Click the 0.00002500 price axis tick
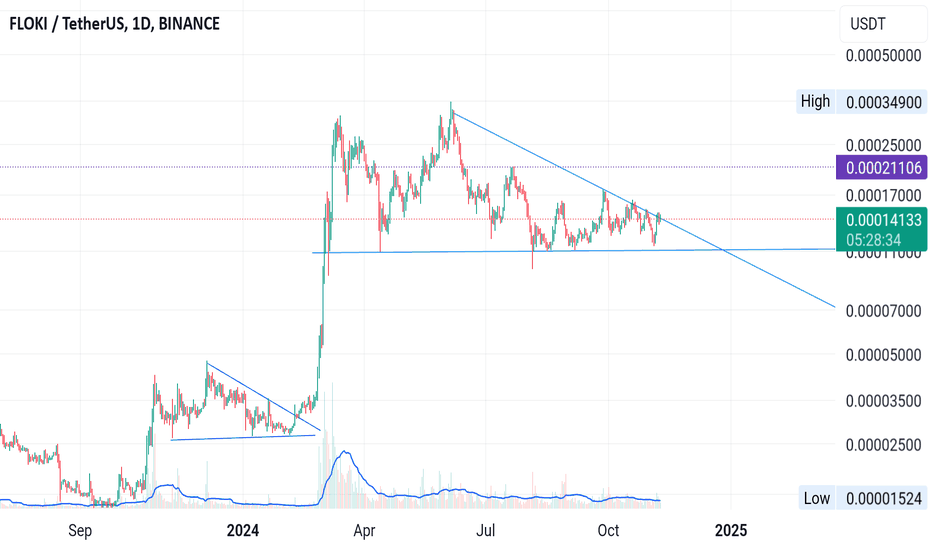932x550 pixels. coord(883,445)
